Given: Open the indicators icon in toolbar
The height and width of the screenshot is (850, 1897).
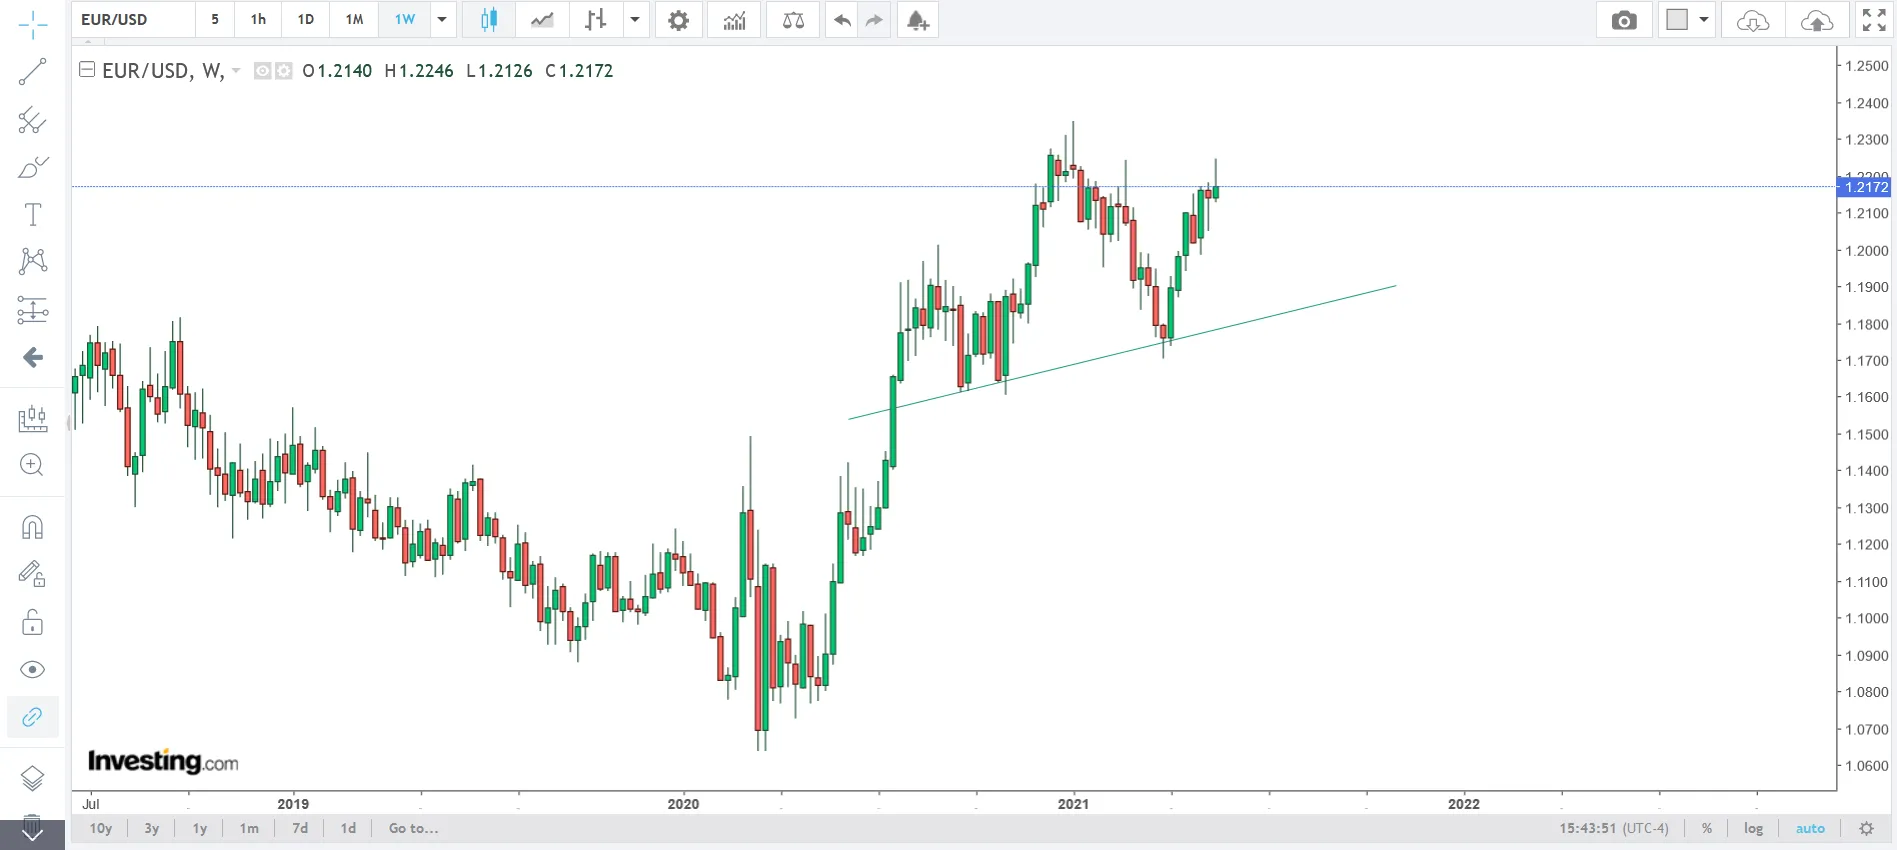Looking at the screenshot, I should (734, 20).
